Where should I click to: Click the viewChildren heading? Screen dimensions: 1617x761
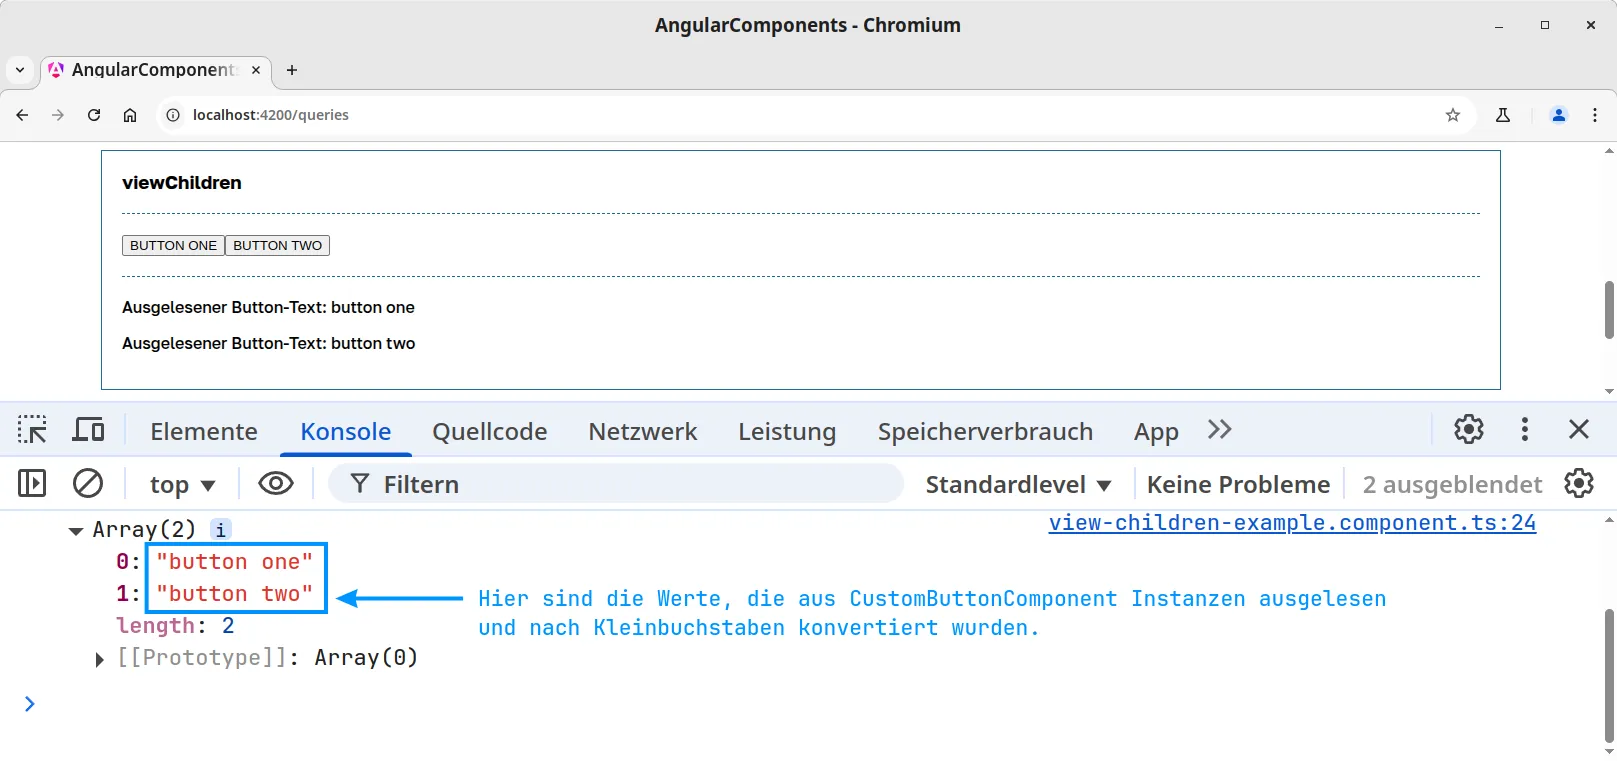[x=182, y=183]
